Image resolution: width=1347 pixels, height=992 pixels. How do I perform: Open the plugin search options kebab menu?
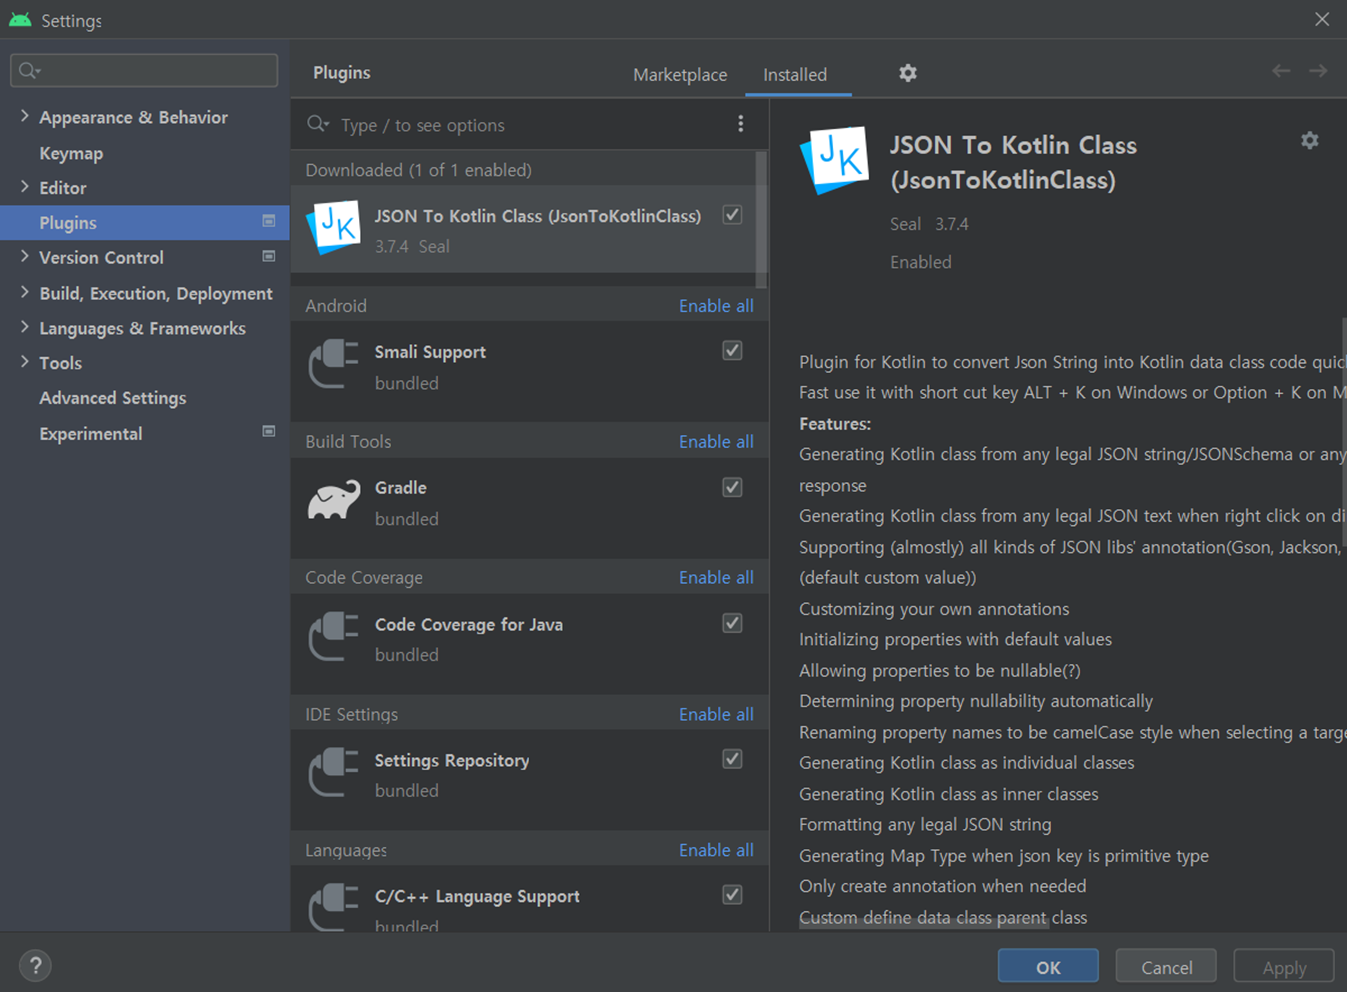(740, 124)
